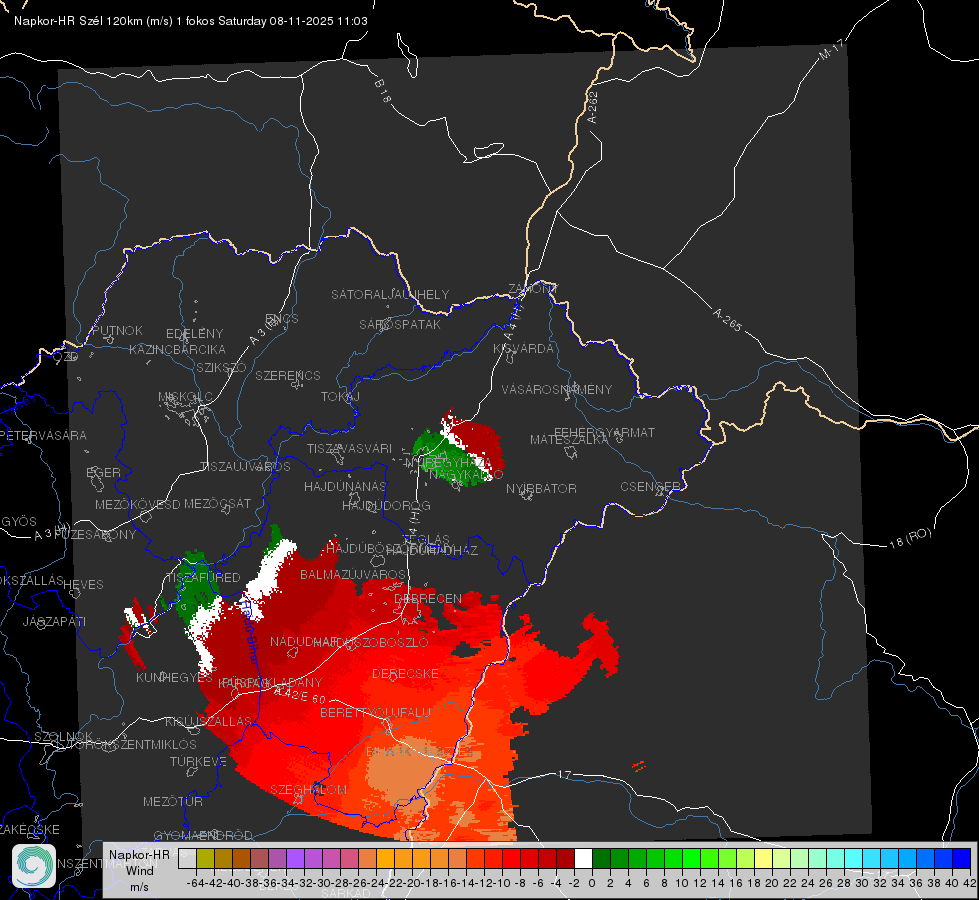Click the KUNHEGYES city label
The image size is (979, 900).
click(x=174, y=677)
